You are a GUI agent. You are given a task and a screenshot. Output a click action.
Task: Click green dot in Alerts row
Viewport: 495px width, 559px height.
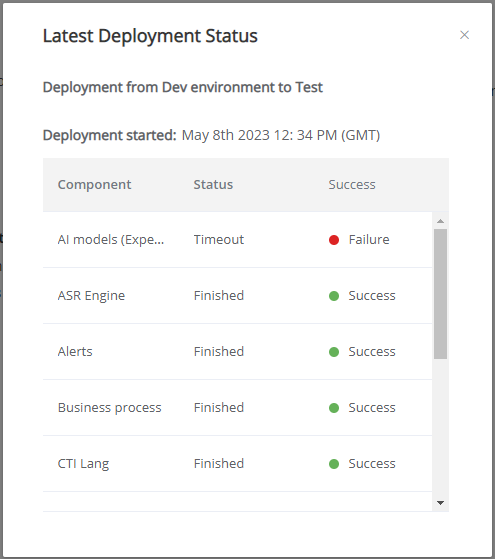click(334, 352)
